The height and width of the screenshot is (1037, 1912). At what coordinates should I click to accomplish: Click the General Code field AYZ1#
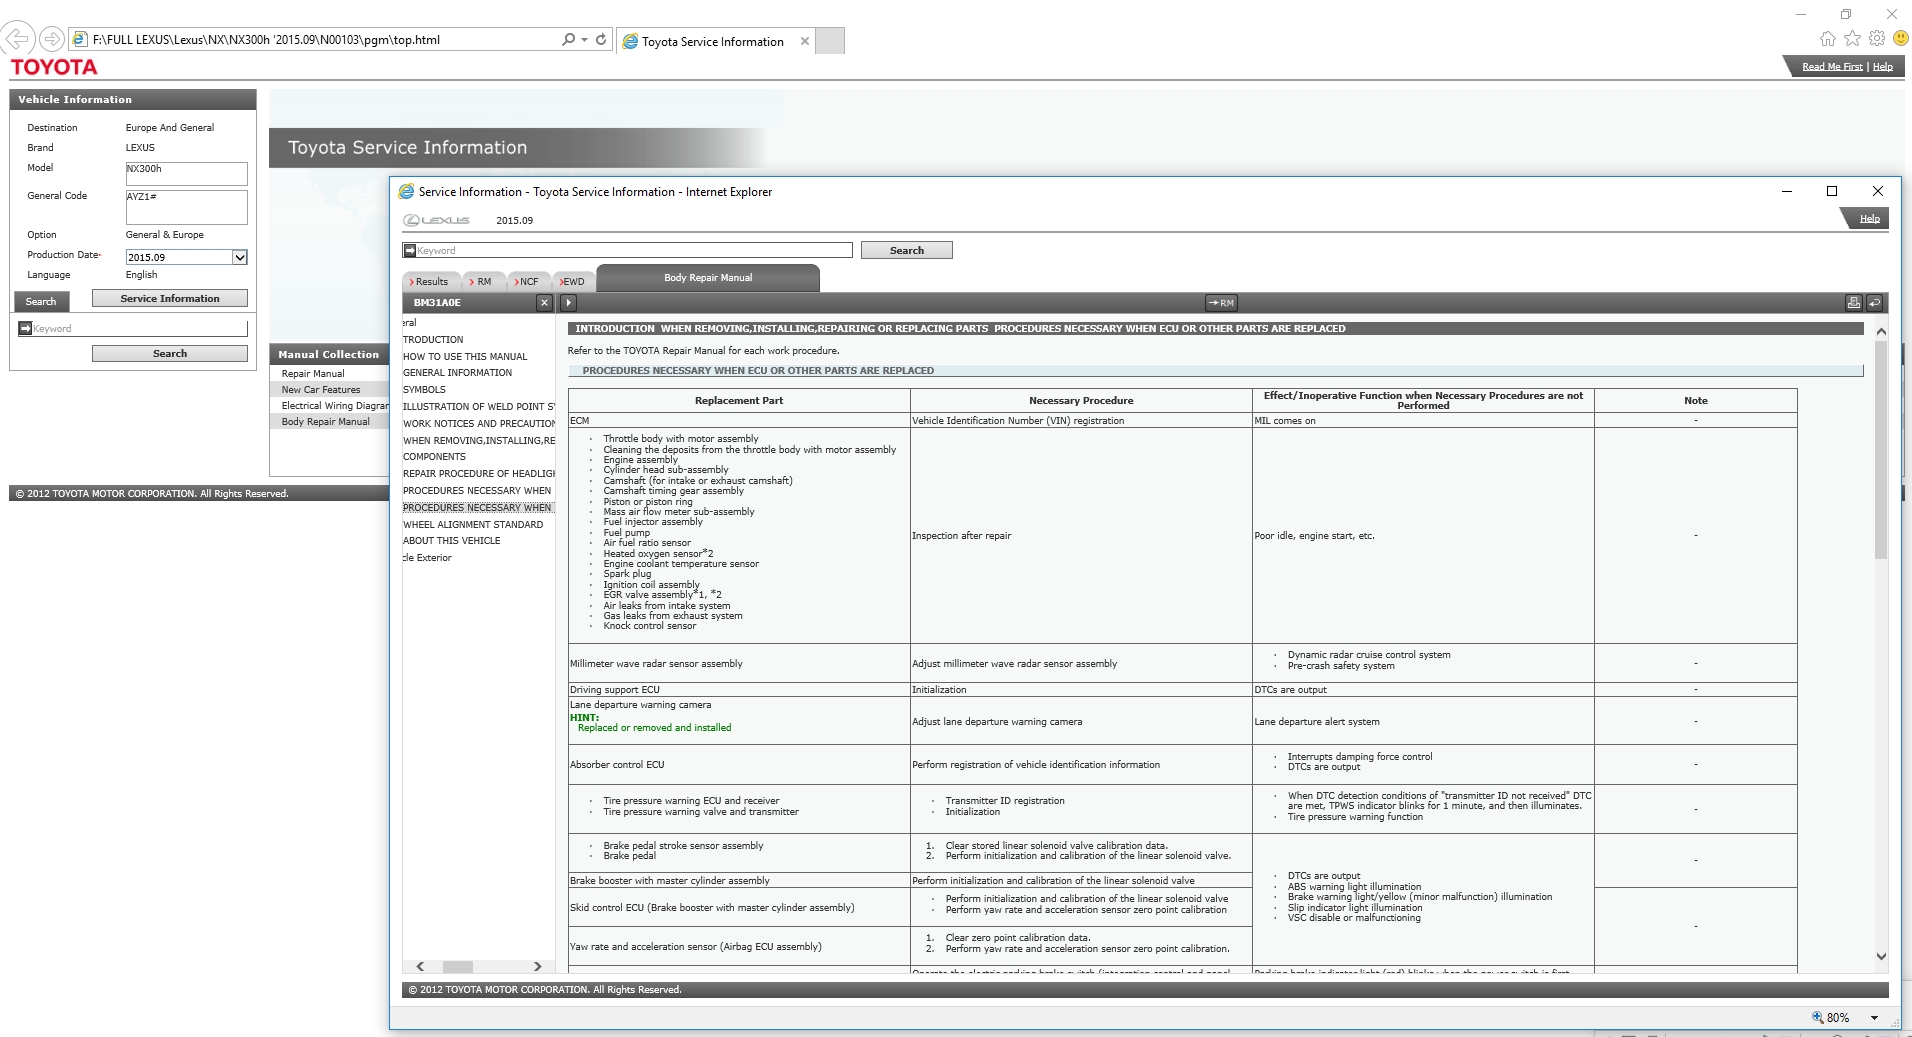pos(186,207)
